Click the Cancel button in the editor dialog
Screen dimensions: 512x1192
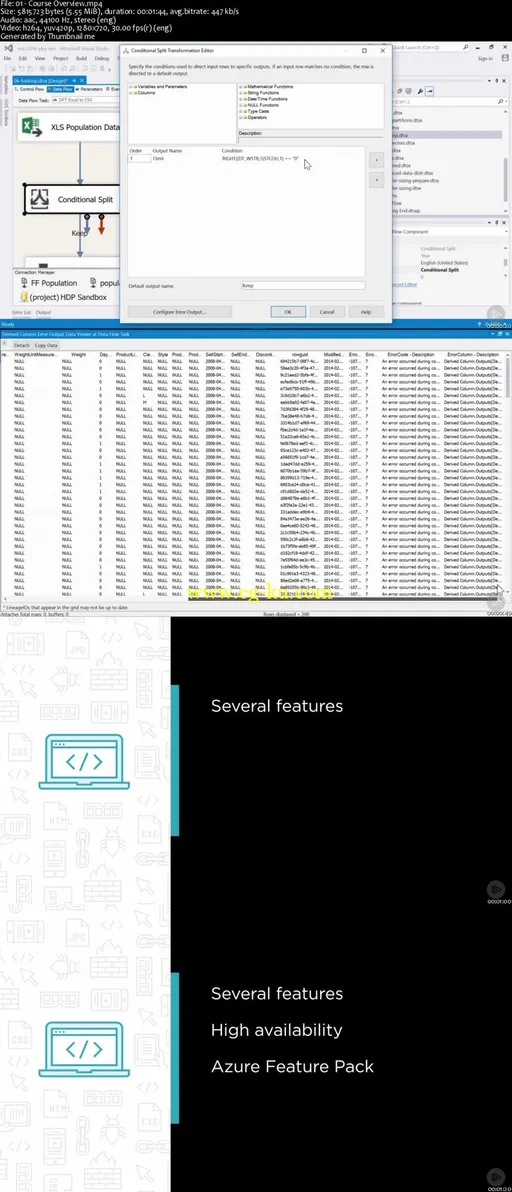pos(327,312)
